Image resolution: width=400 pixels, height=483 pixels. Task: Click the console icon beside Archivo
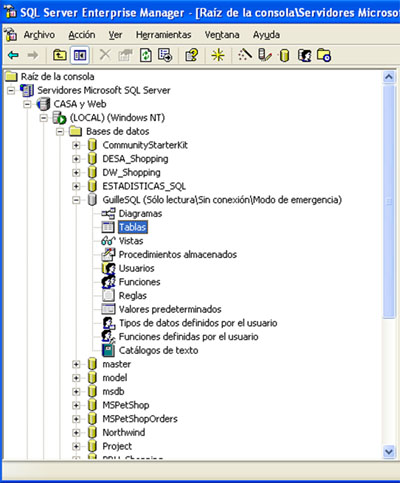[11, 35]
